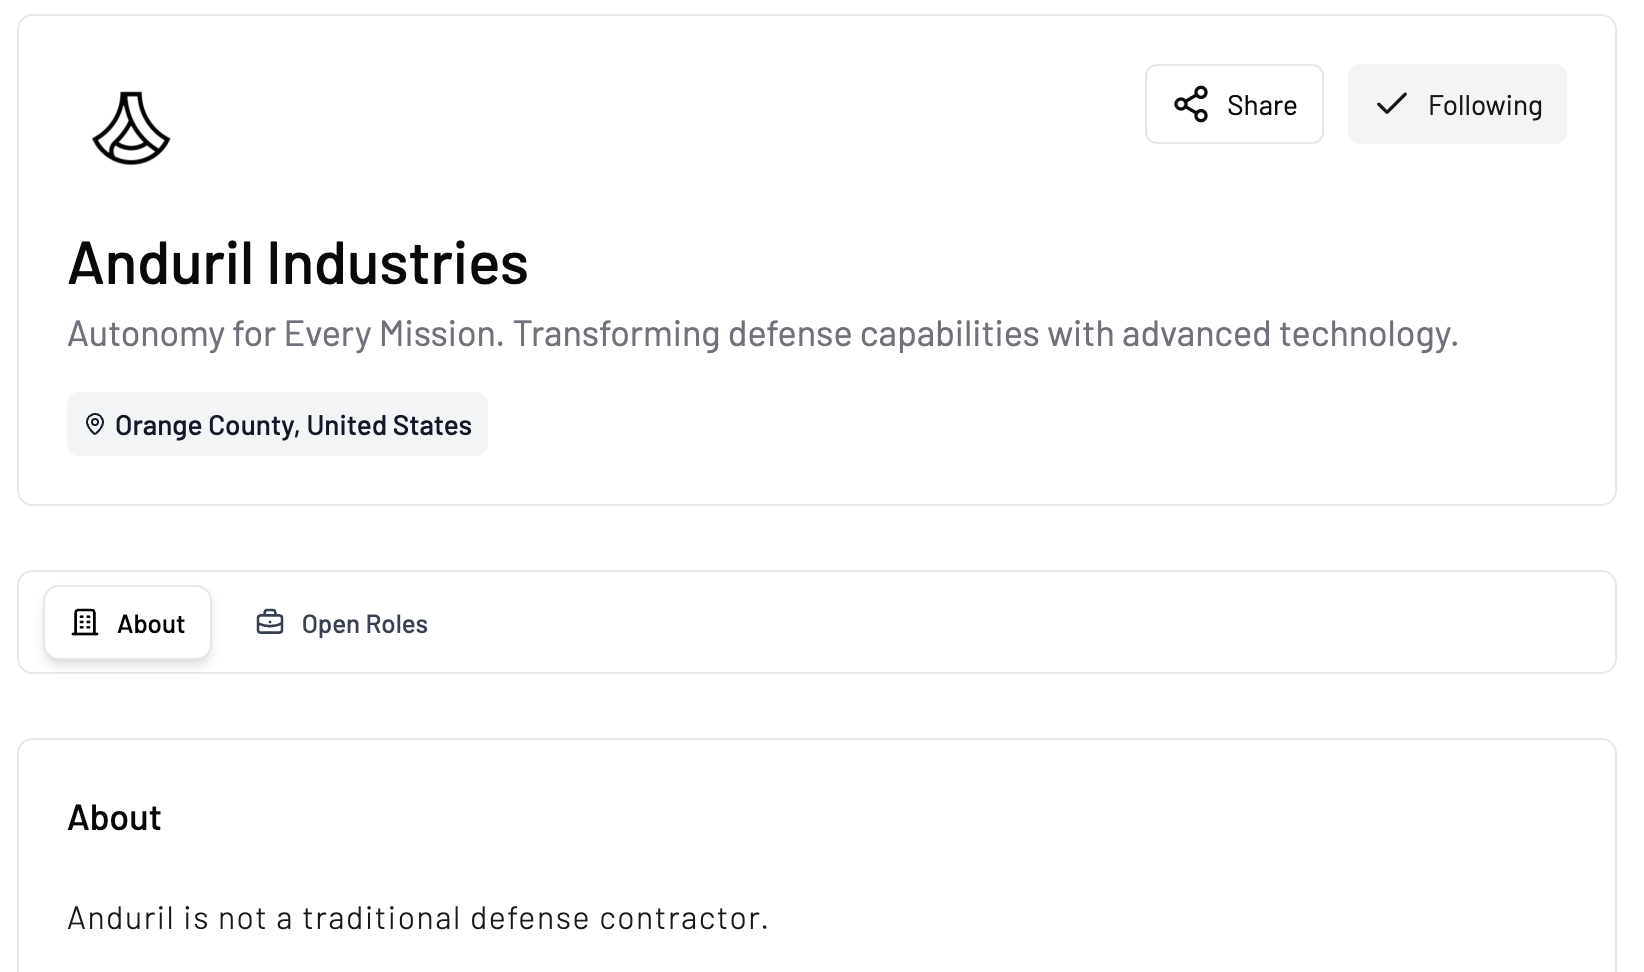The width and height of the screenshot is (1644, 972).
Task: Click the 'About' tab label text
Action: click(x=151, y=624)
